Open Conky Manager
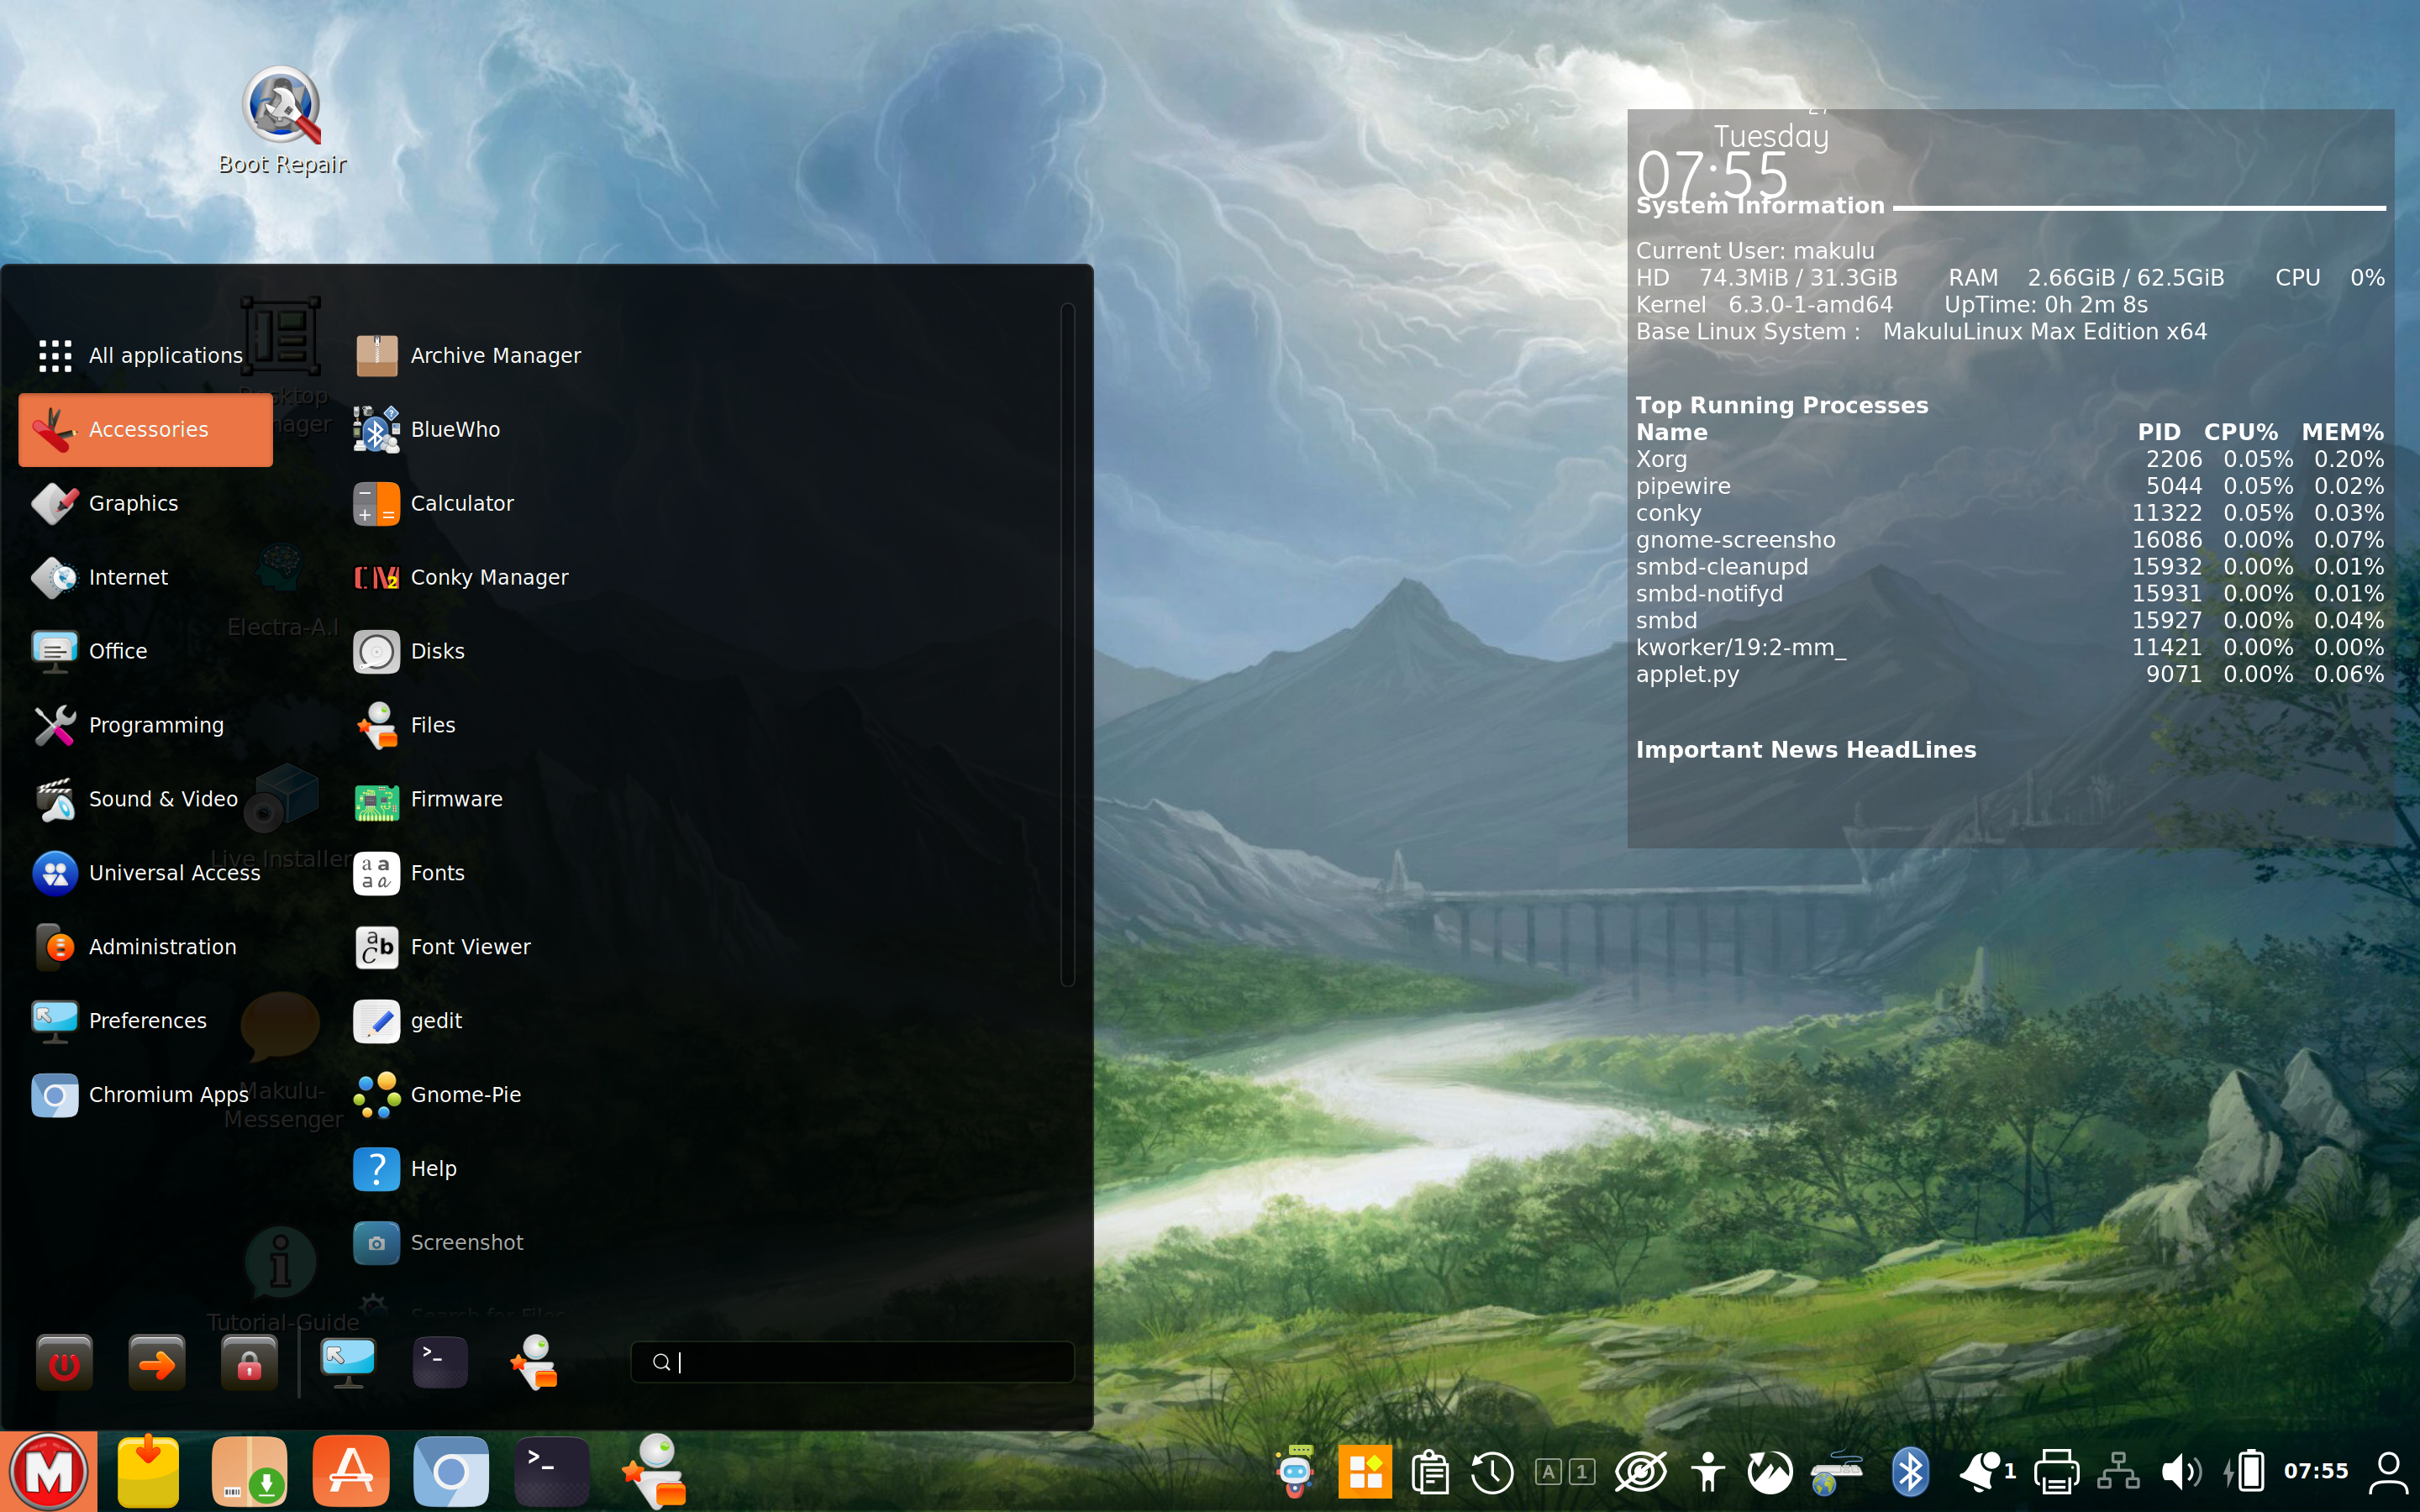Image resolution: width=2420 pixels, height=1512 pixels. click(x=461, y=577)
